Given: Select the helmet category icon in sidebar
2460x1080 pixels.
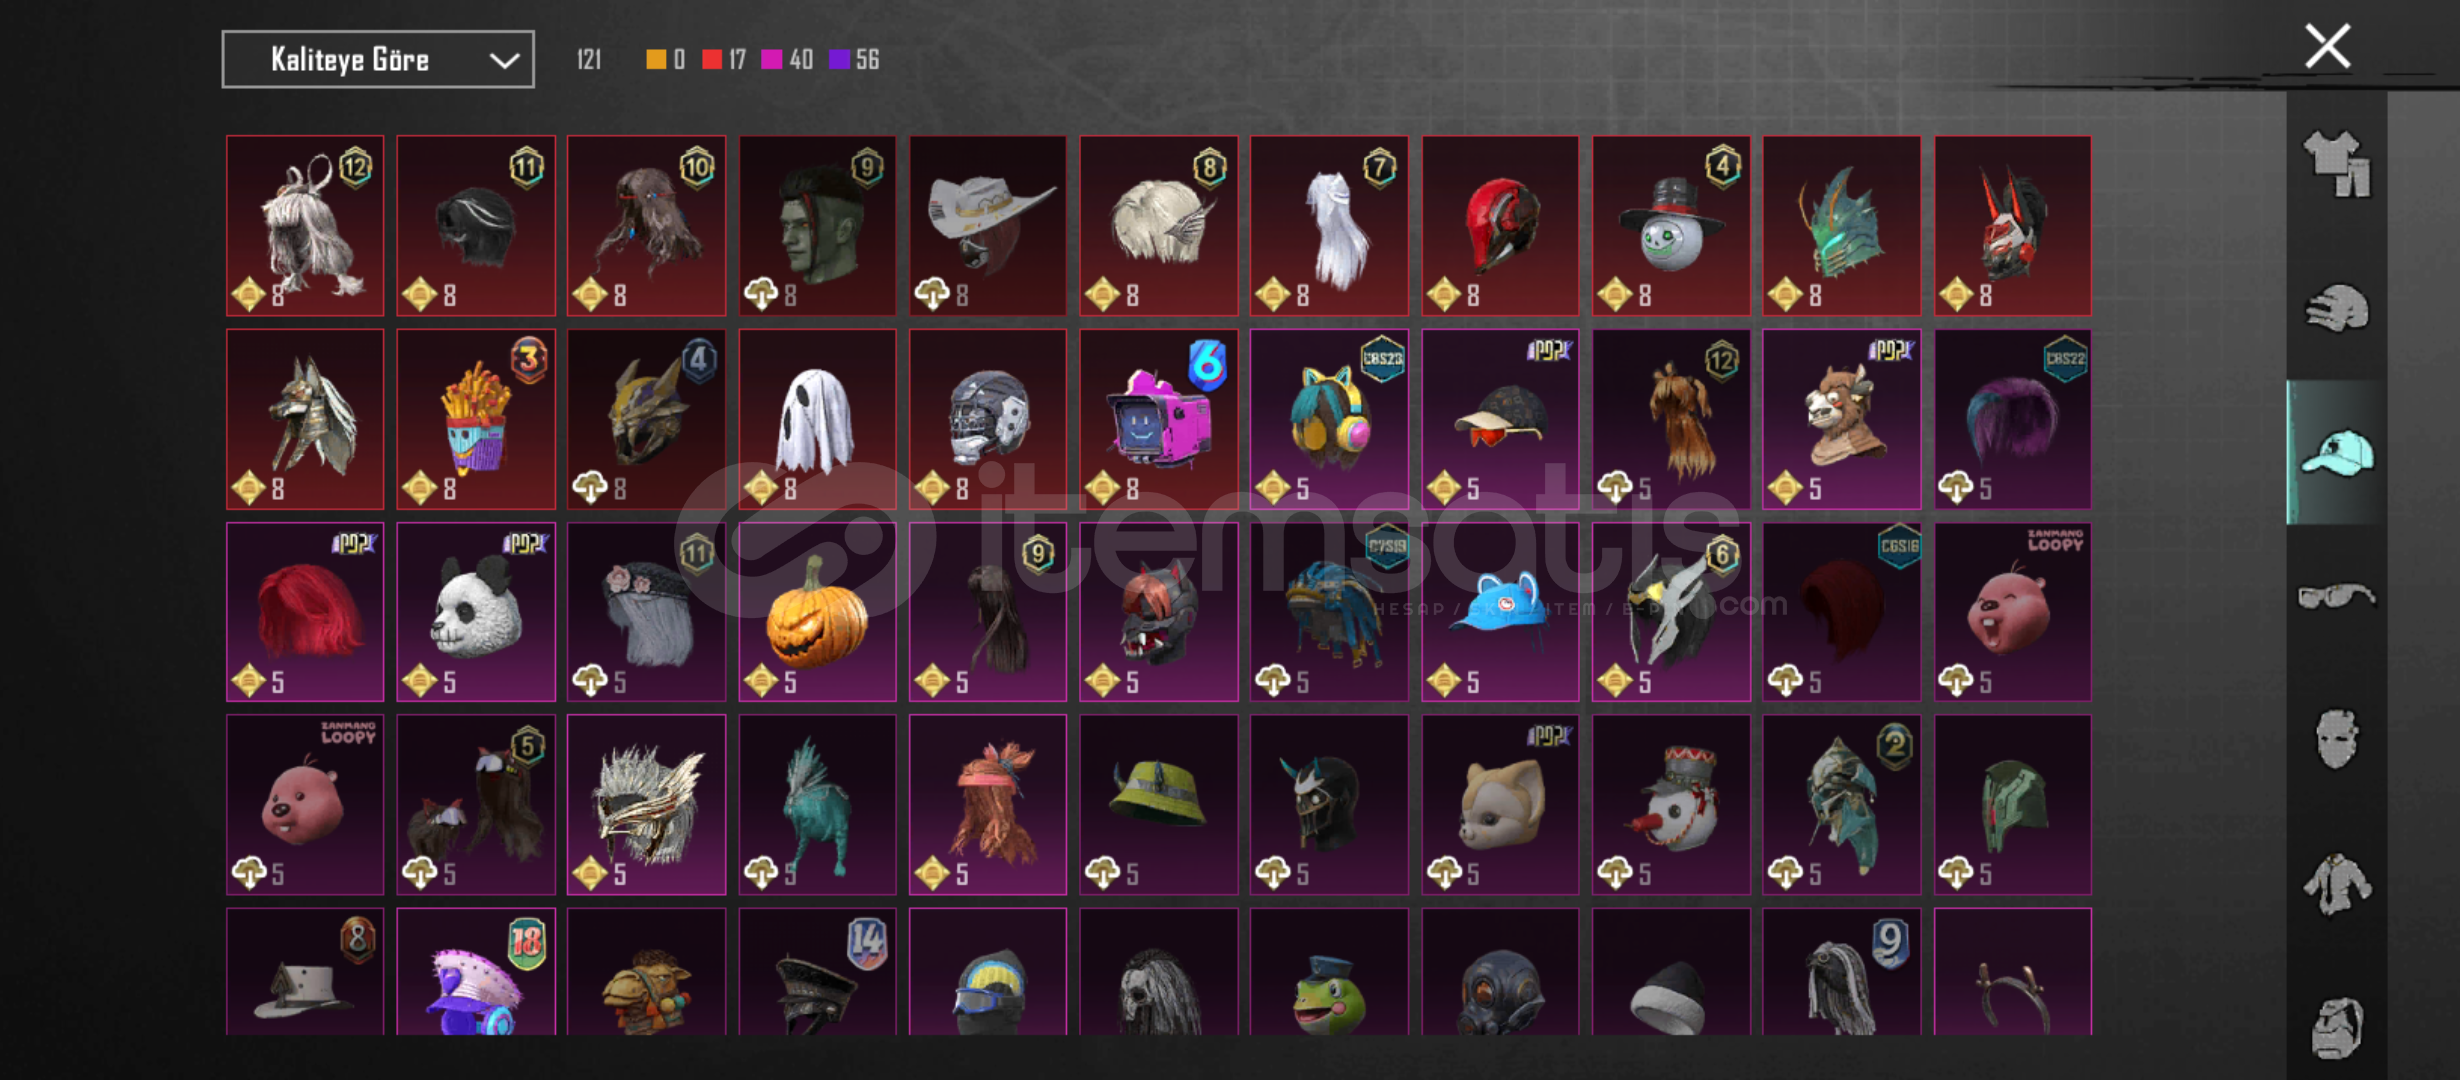Looking at the screenshot, I should tap(2336, 307).
